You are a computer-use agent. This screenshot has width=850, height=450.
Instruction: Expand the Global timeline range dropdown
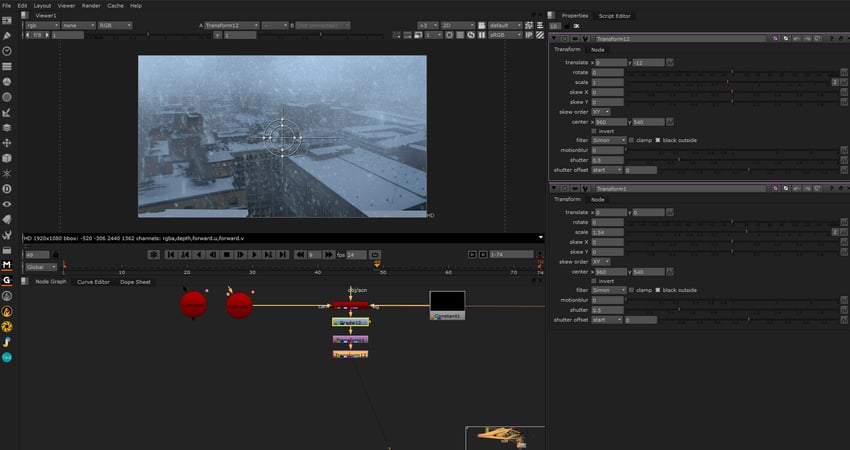point(40,267)
